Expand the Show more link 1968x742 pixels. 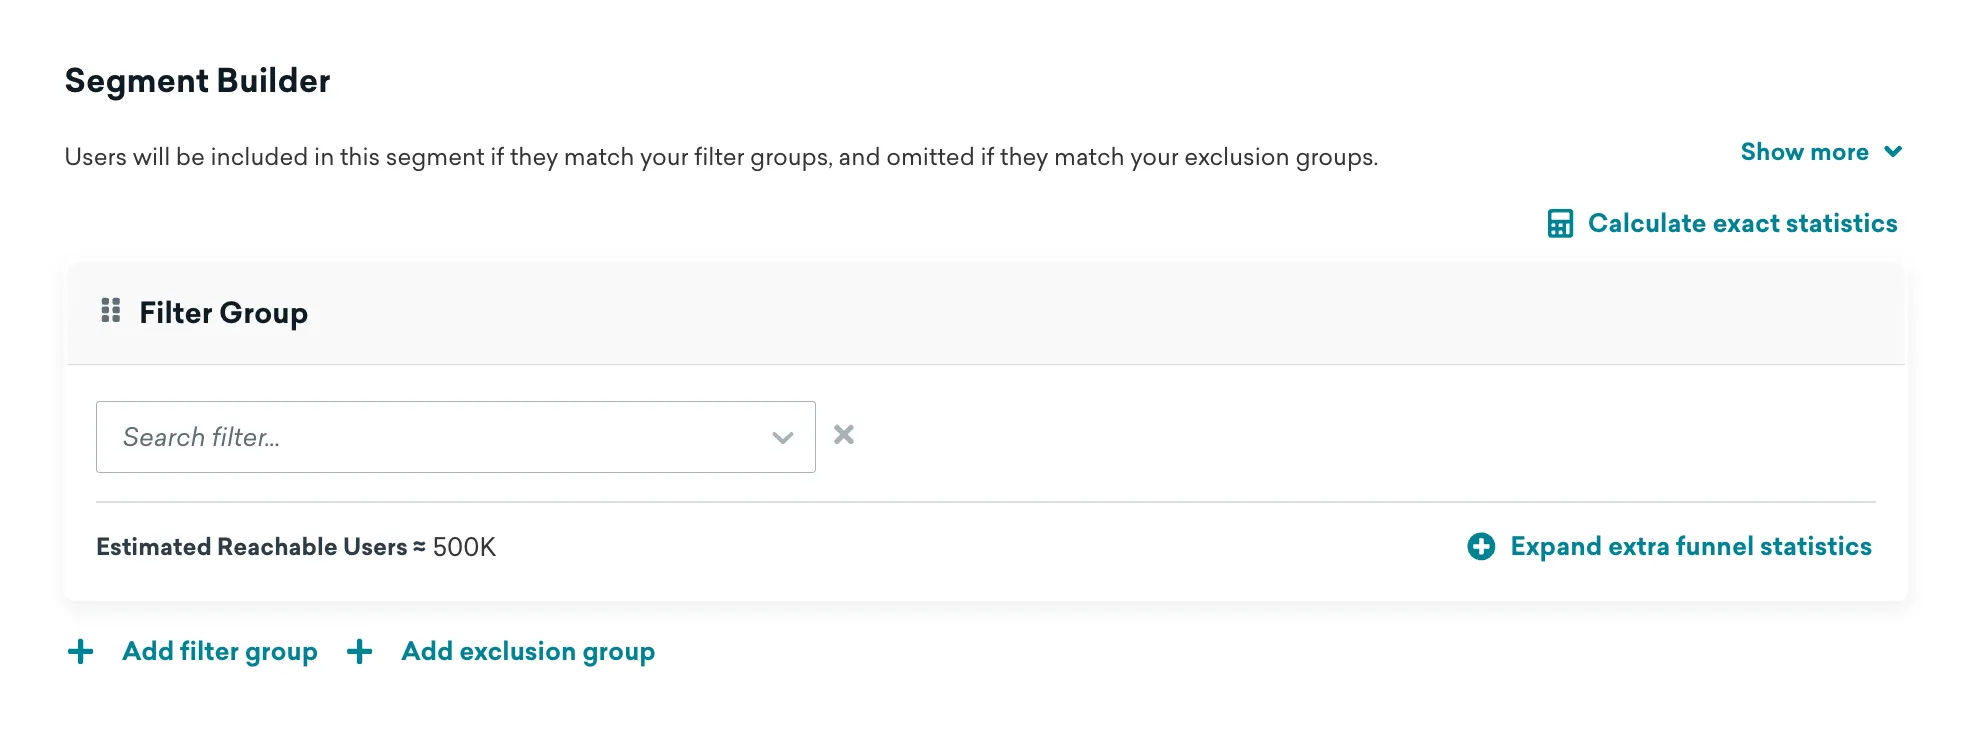click(x=1804, y=152)
